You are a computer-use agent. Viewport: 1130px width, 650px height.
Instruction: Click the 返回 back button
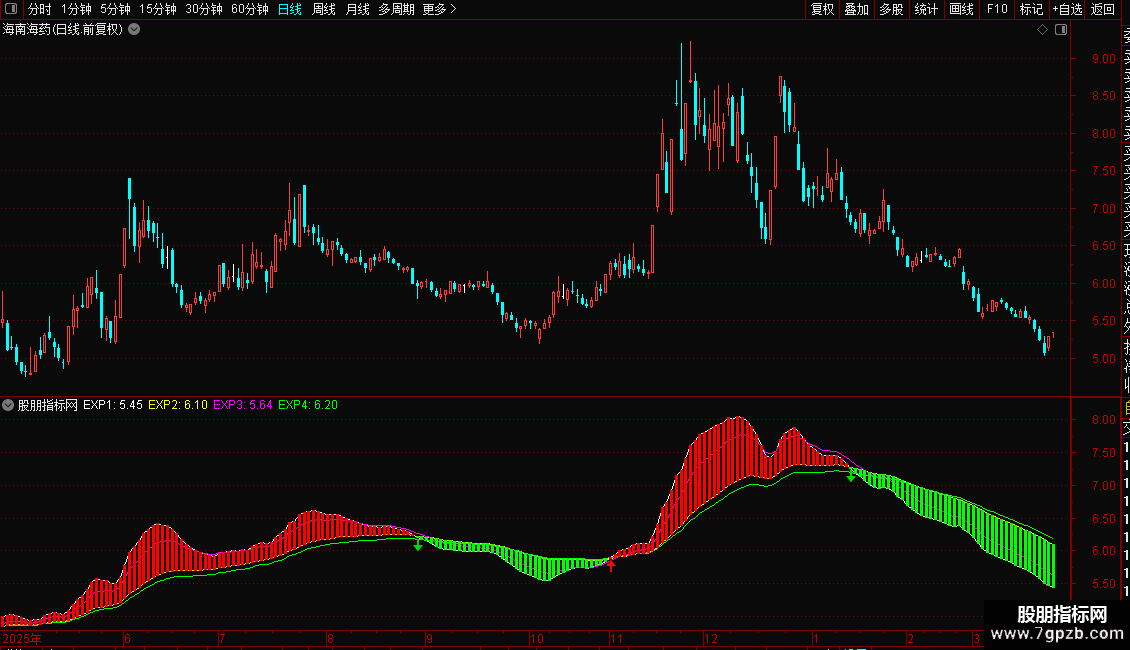click(1103, 9)
